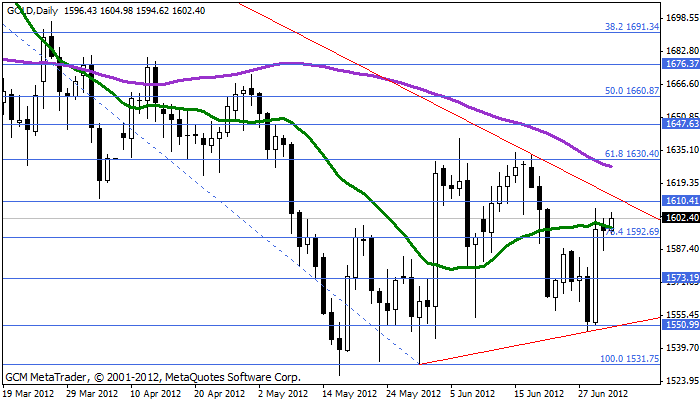Select the 100.0 Fibonacci label 1531.75

tap(627, 358)
